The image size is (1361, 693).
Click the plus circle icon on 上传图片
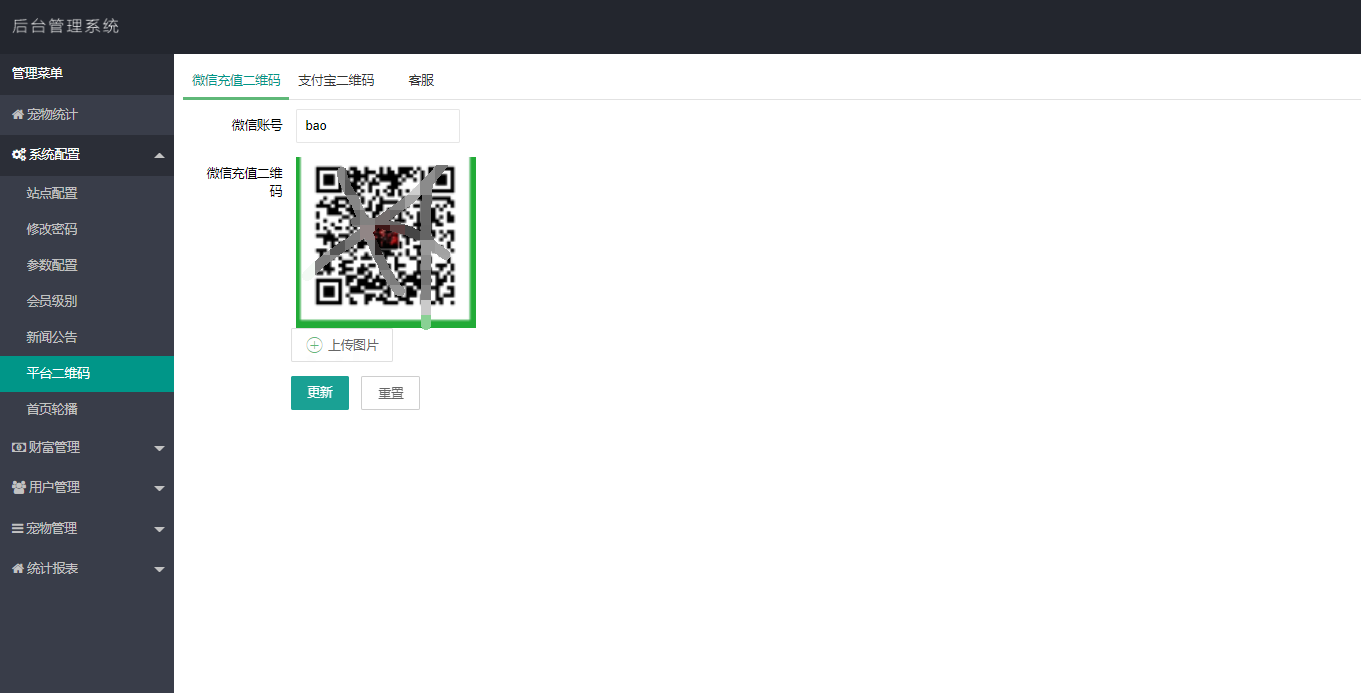(x=314, y=345)
